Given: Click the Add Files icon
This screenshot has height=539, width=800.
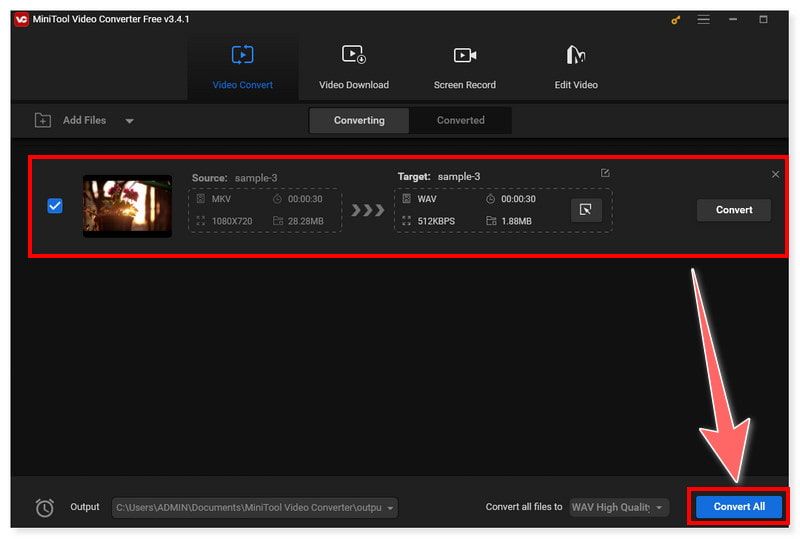Looking at the screenshot, I should coord(43,121).
